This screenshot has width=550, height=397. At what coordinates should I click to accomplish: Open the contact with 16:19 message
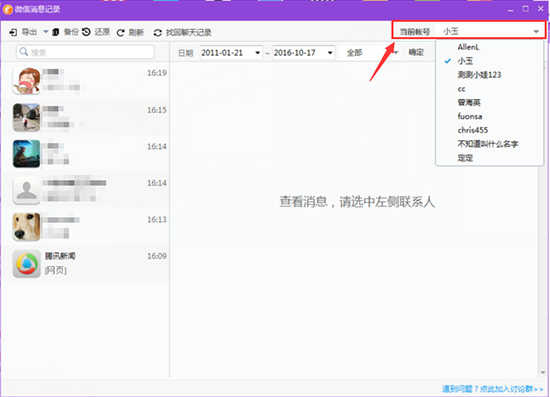(x=85, y=81)
